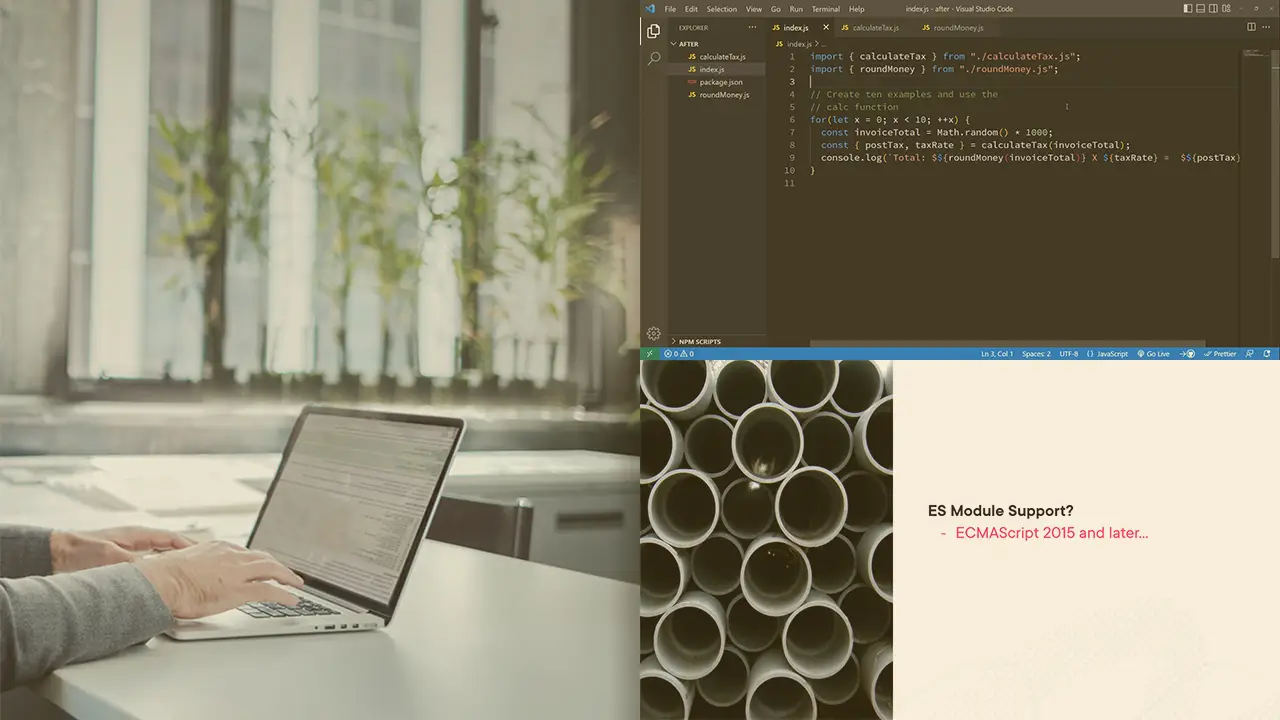Click the "./roundMoney.js" import string
Image resolution: width=1280 pixels, height=720 pixels.
pos(1006,69)
